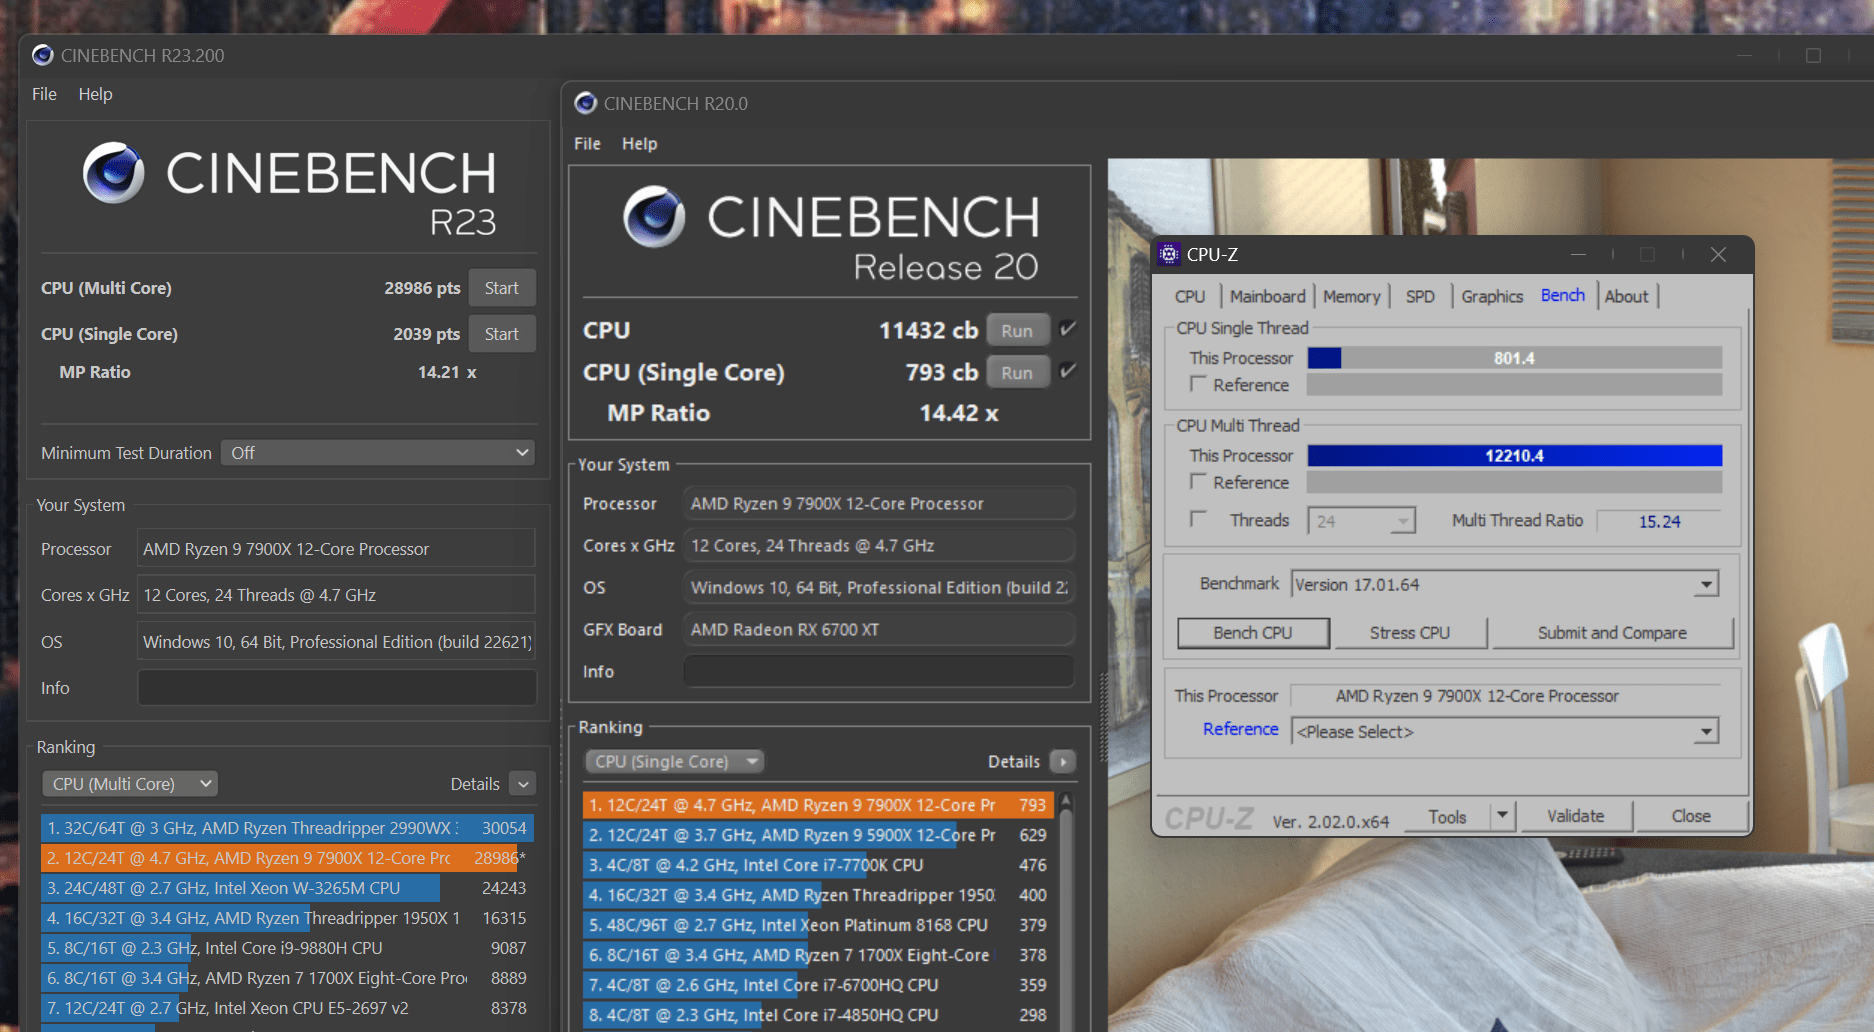Click the Cinebench R23 sphere logo

pyautogui.click(x=114, y=173)
